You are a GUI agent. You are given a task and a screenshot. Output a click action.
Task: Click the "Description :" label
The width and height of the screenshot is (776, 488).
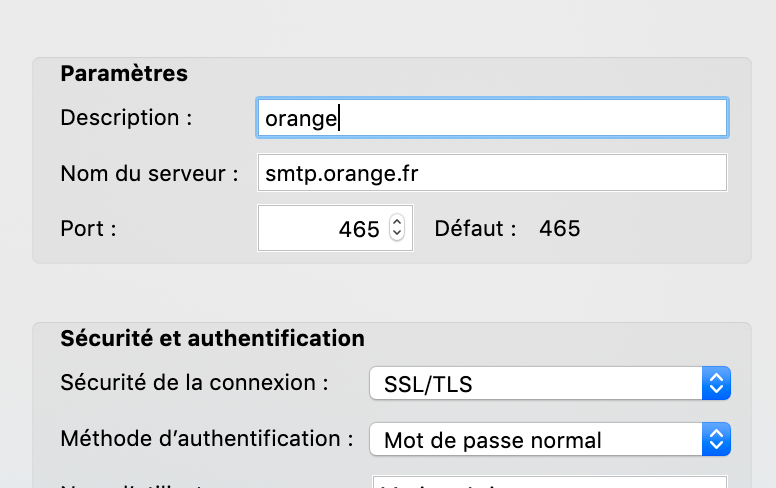[126, 118]
